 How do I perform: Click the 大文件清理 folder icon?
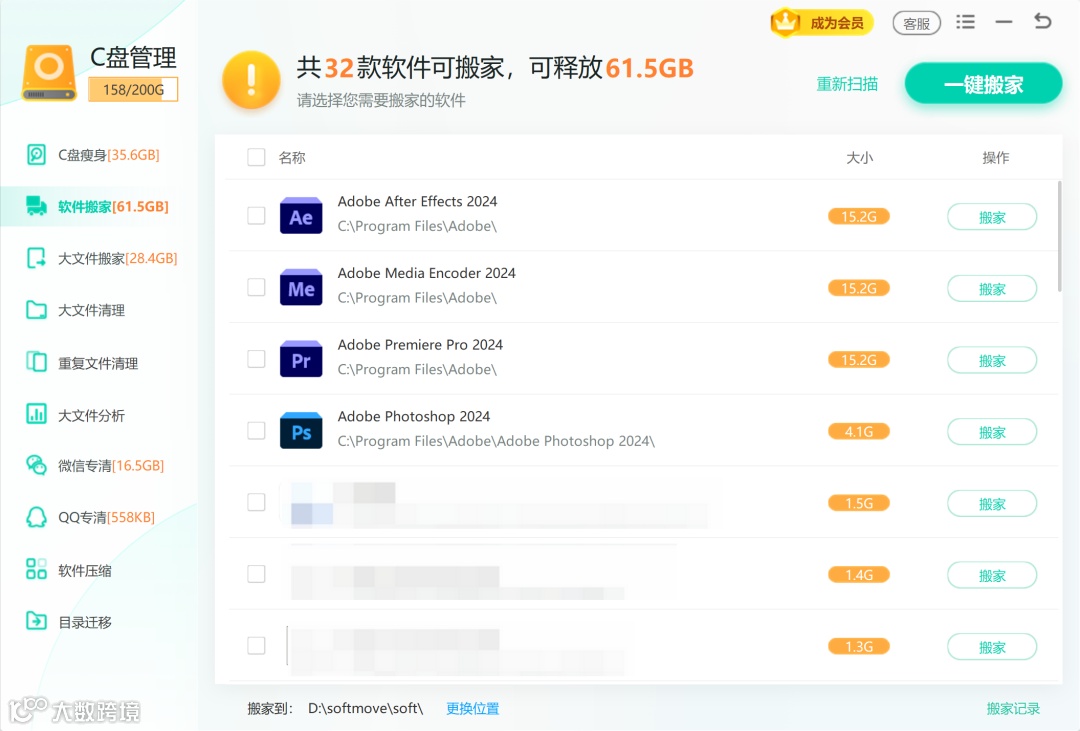[x=36, y=310]
